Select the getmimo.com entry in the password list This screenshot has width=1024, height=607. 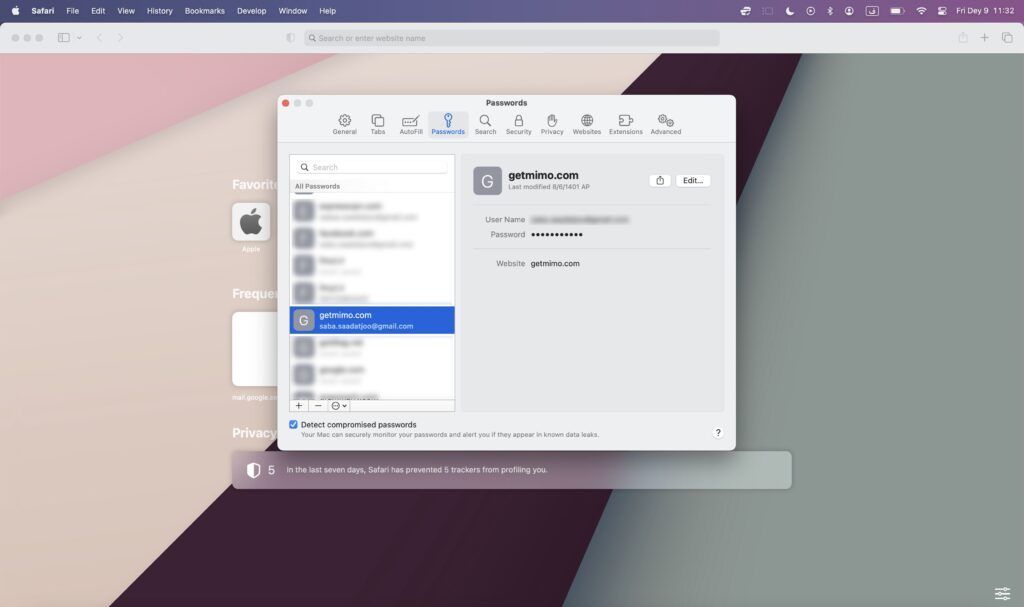coord(372,320)
